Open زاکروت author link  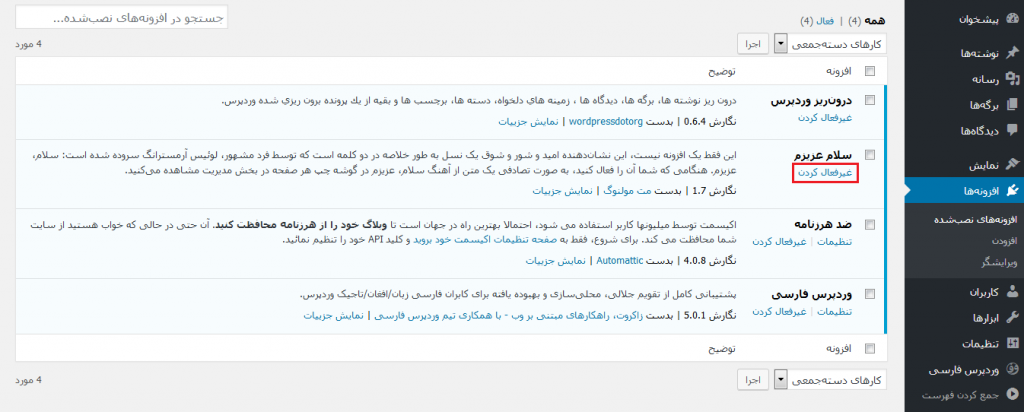[510, 316]
